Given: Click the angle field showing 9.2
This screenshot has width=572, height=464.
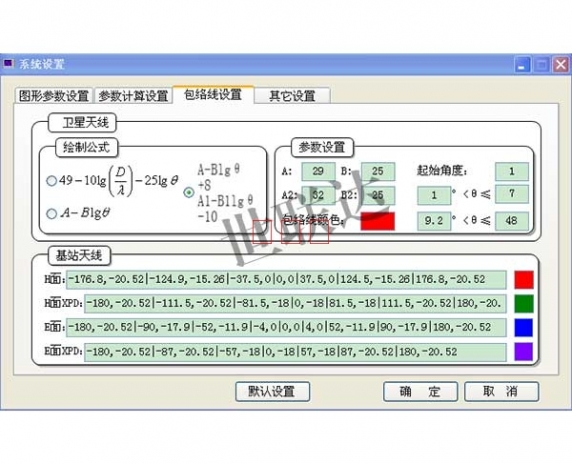Looking at the screenshot, I should (x=434, y=221).
